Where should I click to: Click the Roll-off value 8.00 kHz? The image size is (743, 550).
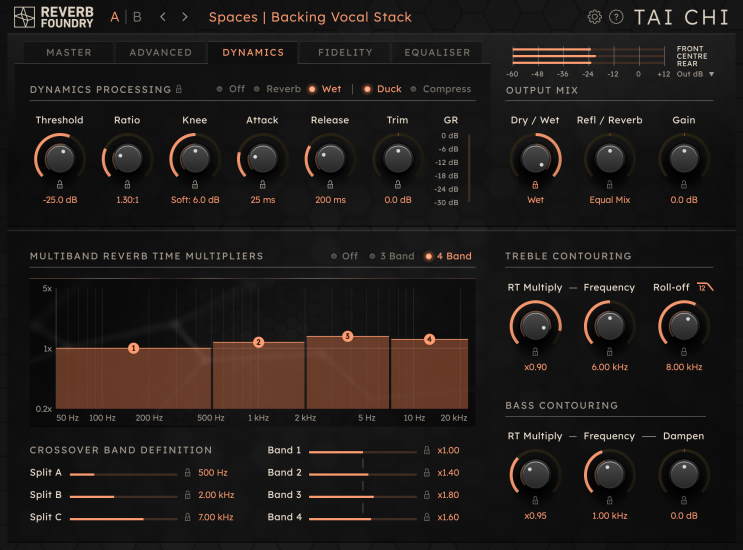pos(684,367)
